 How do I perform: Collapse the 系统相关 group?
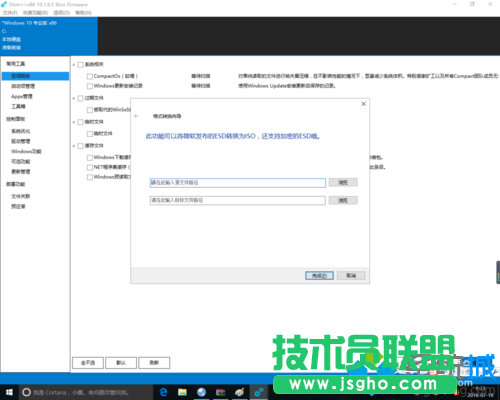click(74, 65)
